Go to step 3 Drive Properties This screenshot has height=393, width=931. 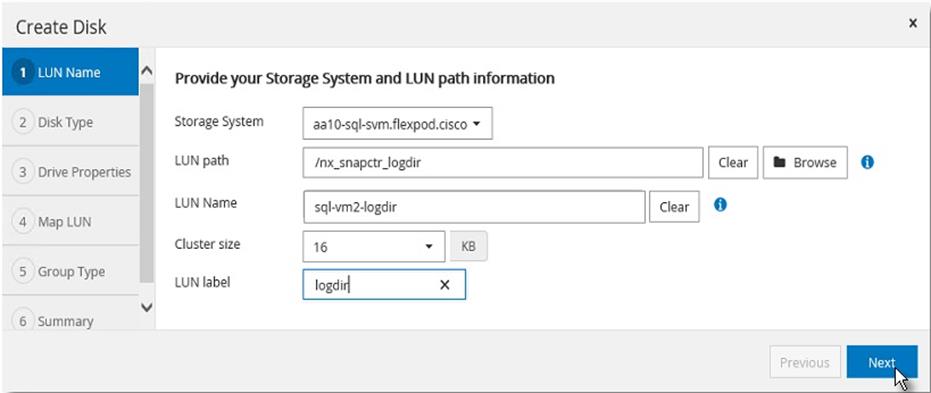[70, 172]
